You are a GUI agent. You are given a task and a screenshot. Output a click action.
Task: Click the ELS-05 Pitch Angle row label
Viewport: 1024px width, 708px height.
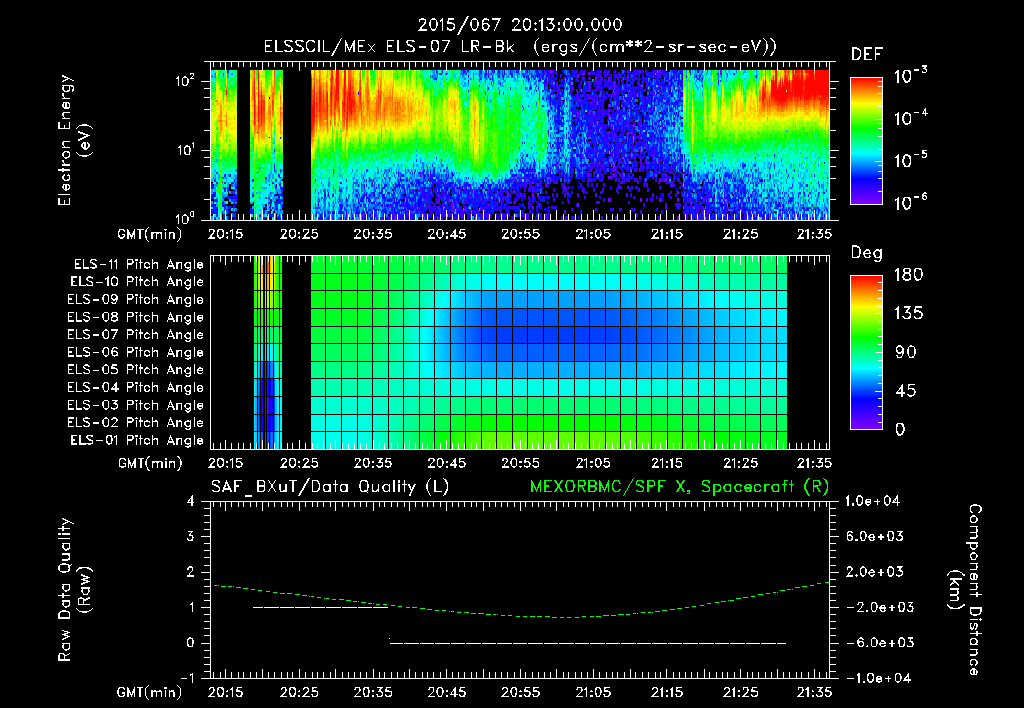pos(136,370)
